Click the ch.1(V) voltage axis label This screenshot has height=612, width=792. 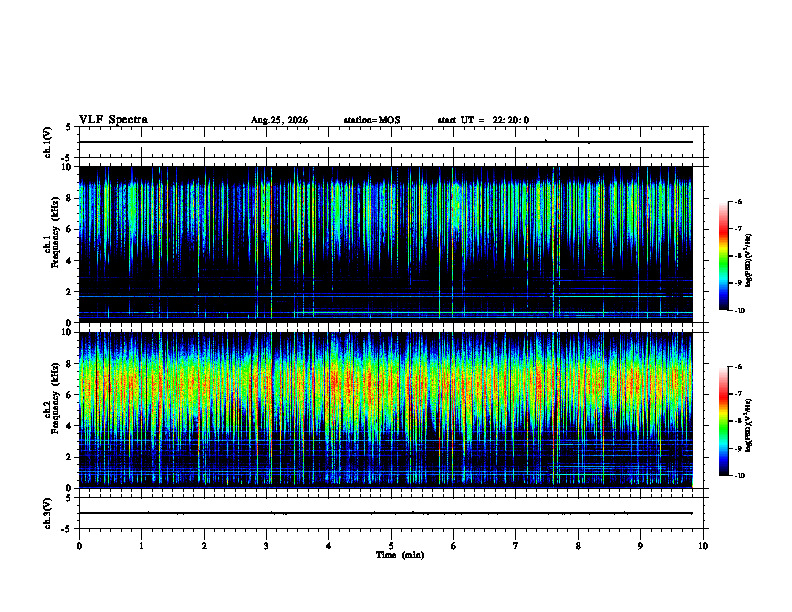click(47, 142)
